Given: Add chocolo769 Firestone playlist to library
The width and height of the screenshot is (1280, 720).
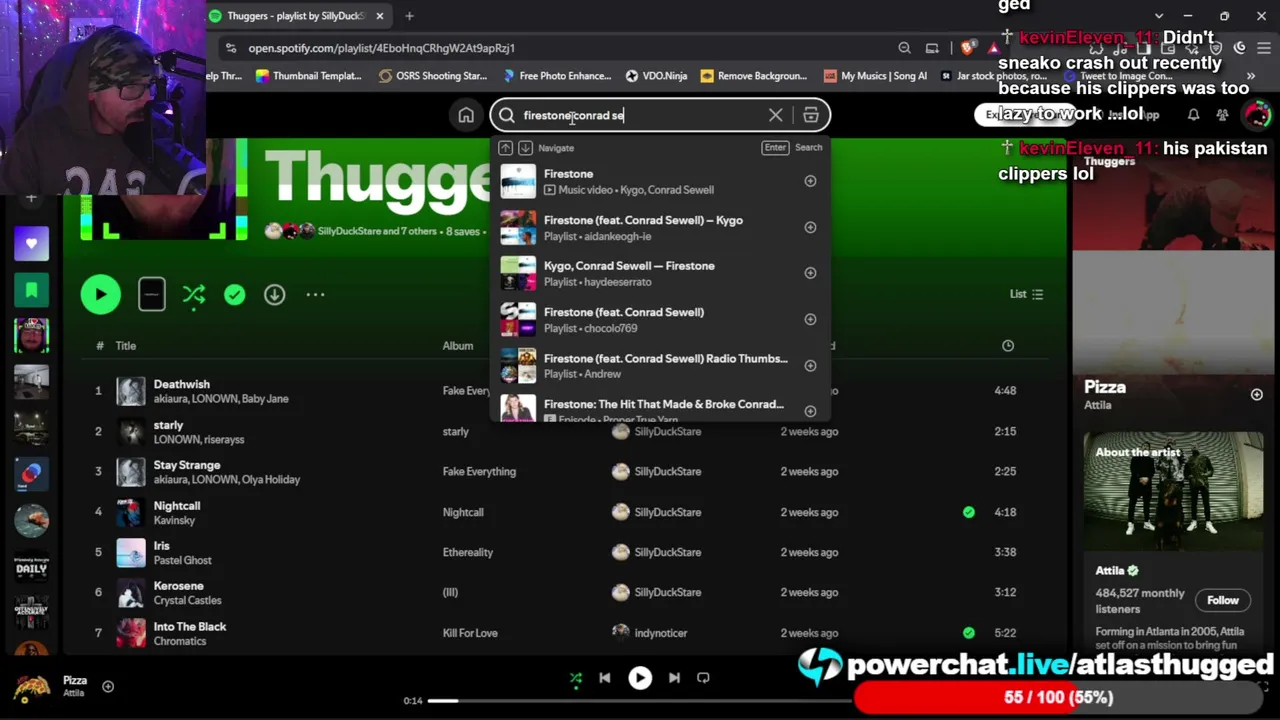Looking at the screenshot, I should pos(810,319).
